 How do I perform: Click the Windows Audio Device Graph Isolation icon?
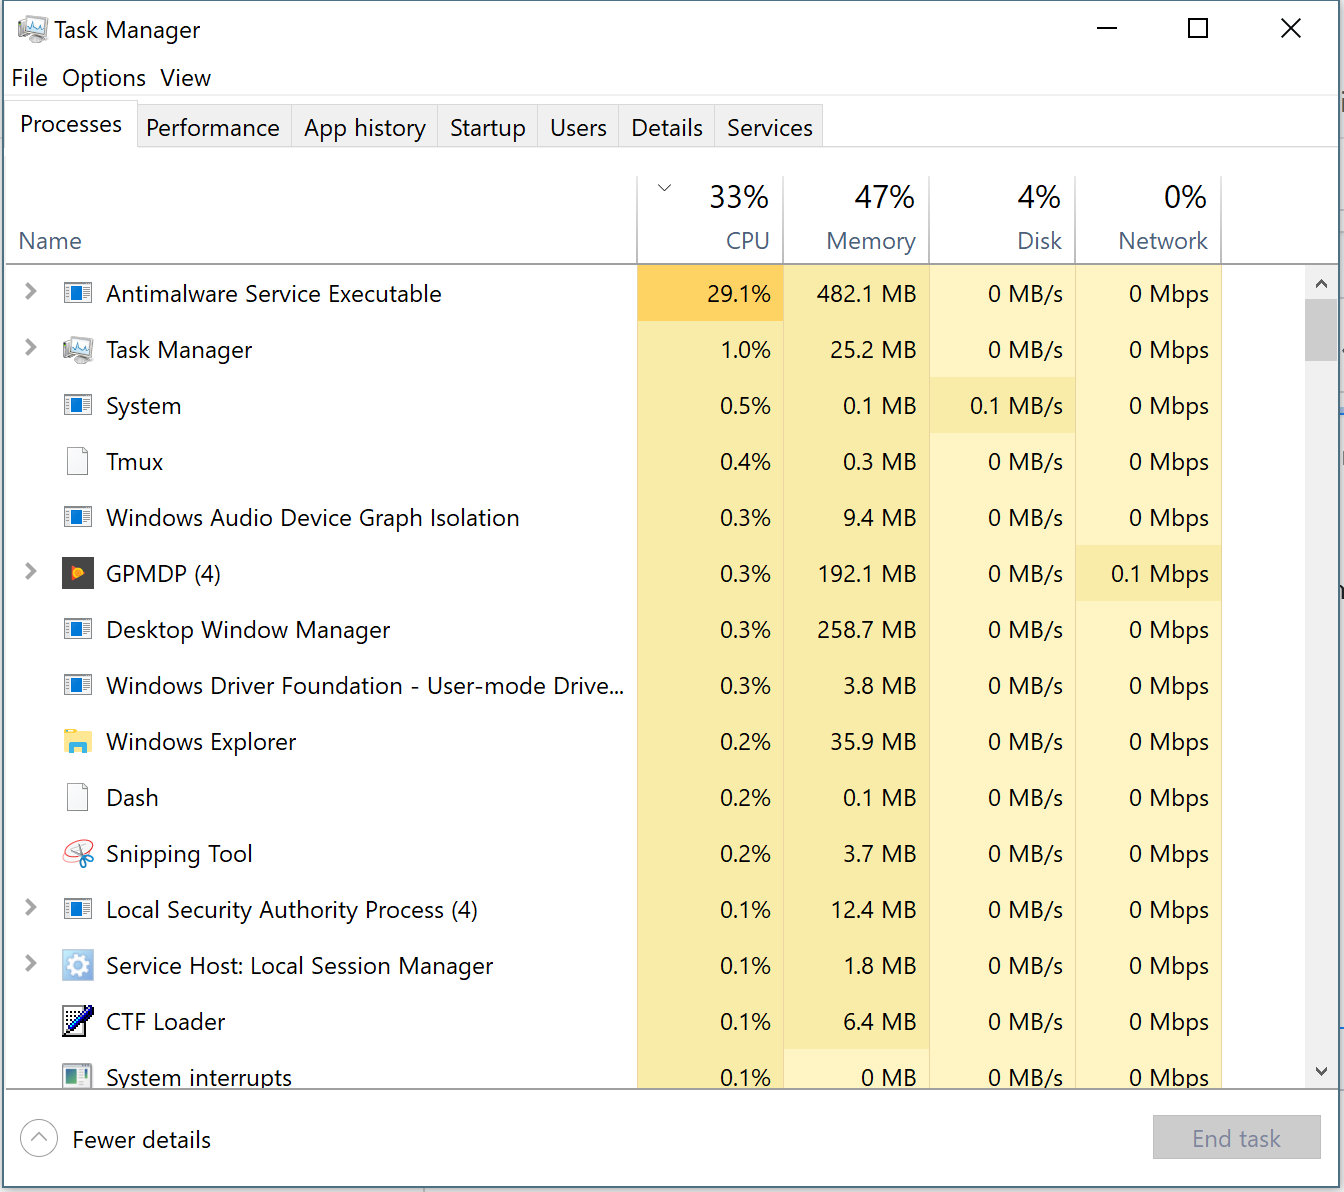tap(78, 517)
